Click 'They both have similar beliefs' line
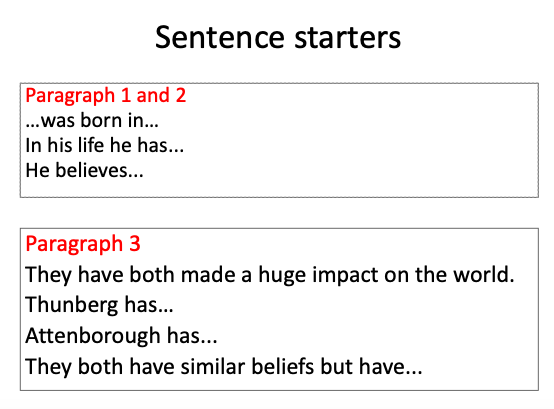 coord(224,366)
